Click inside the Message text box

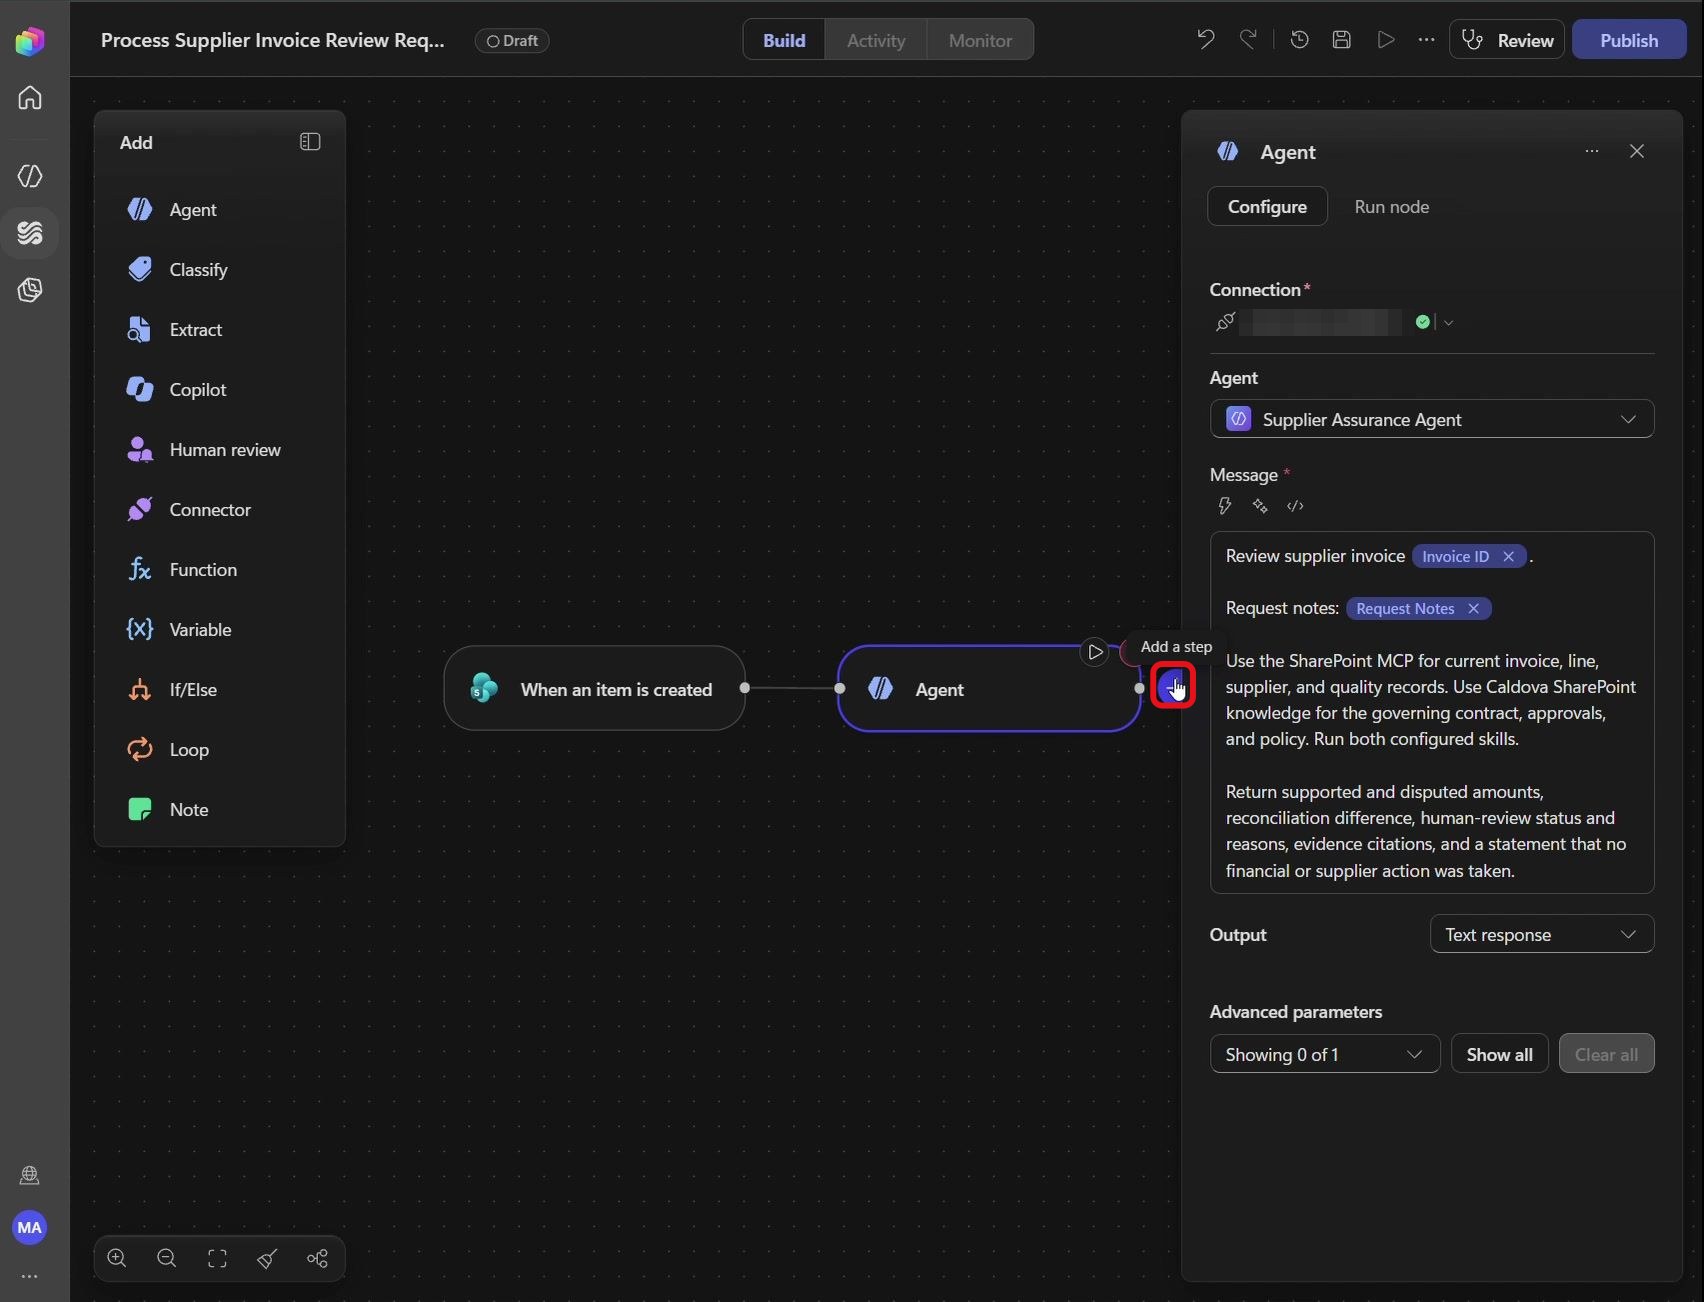[1432, 712]
